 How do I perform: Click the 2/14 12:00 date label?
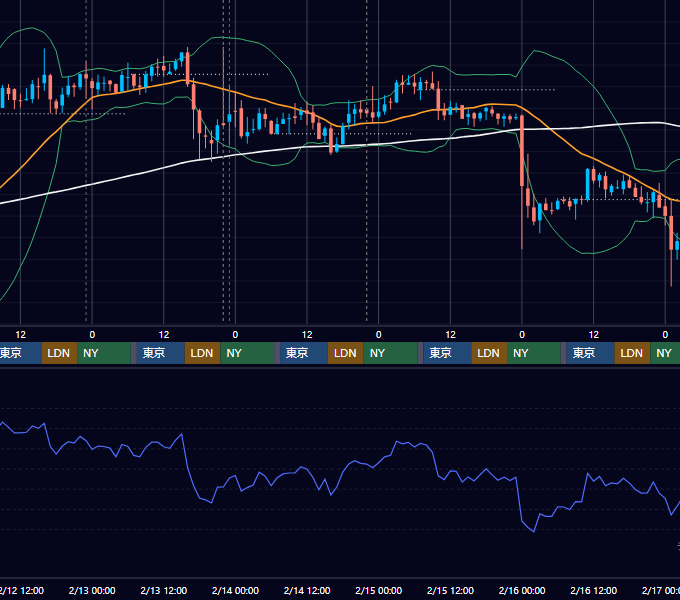tap(307, 590)
